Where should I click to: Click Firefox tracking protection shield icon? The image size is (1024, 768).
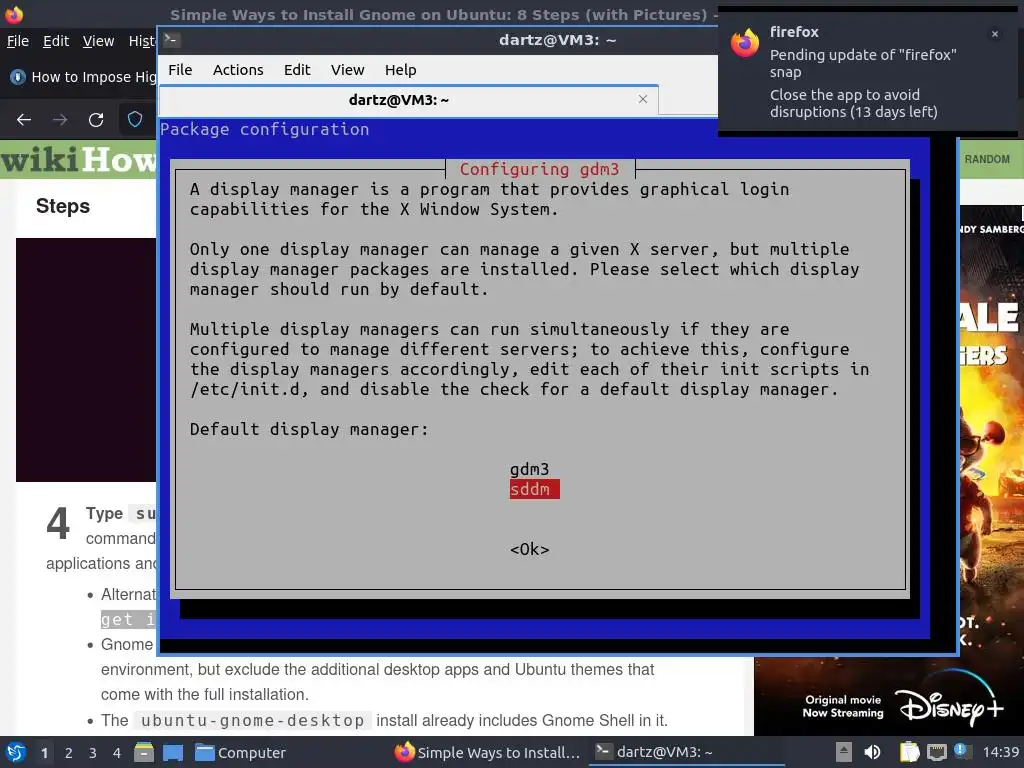pyautogui.click(x=135, y=119)
